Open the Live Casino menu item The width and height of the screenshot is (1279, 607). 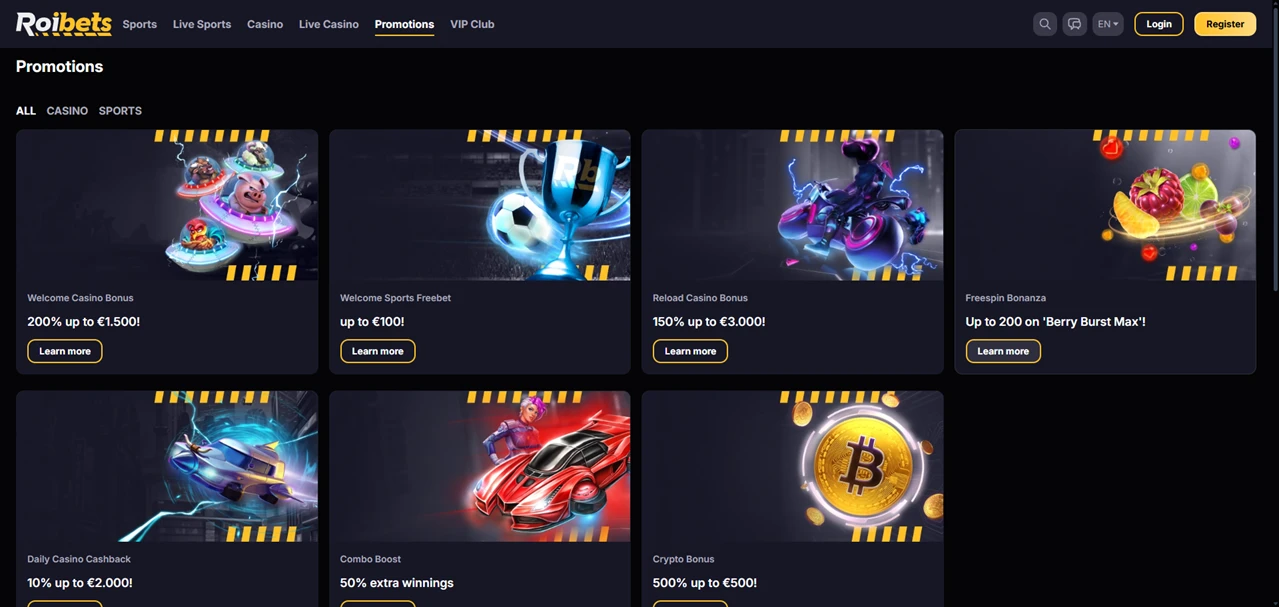329,24
